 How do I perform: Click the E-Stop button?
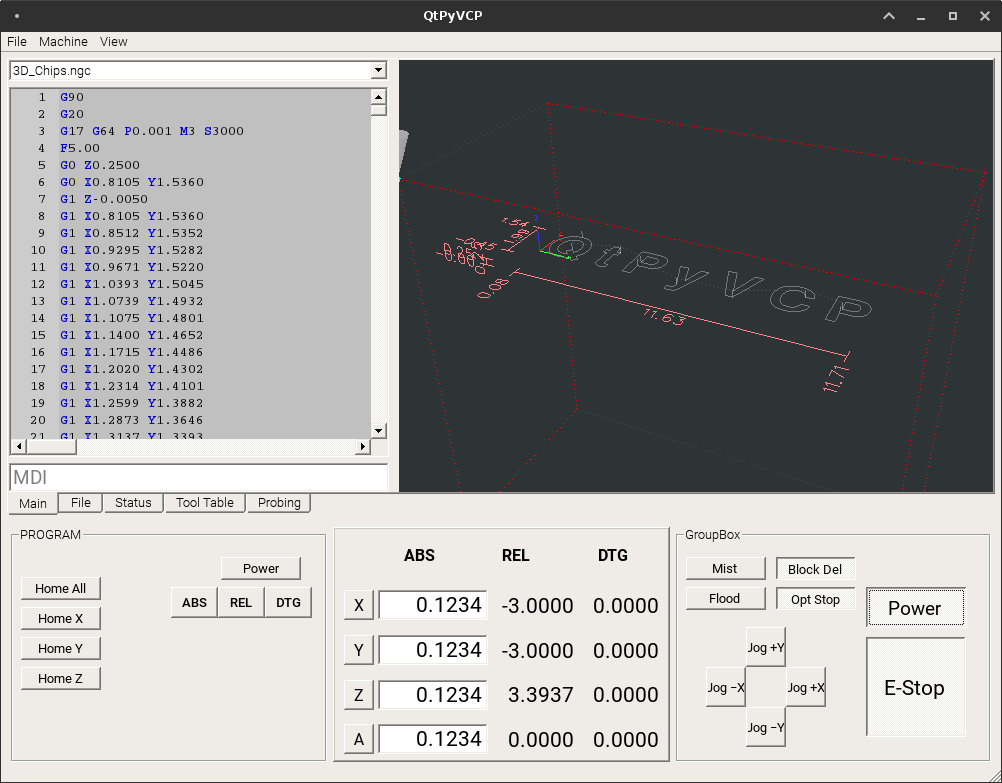click(x=916, y=688)
